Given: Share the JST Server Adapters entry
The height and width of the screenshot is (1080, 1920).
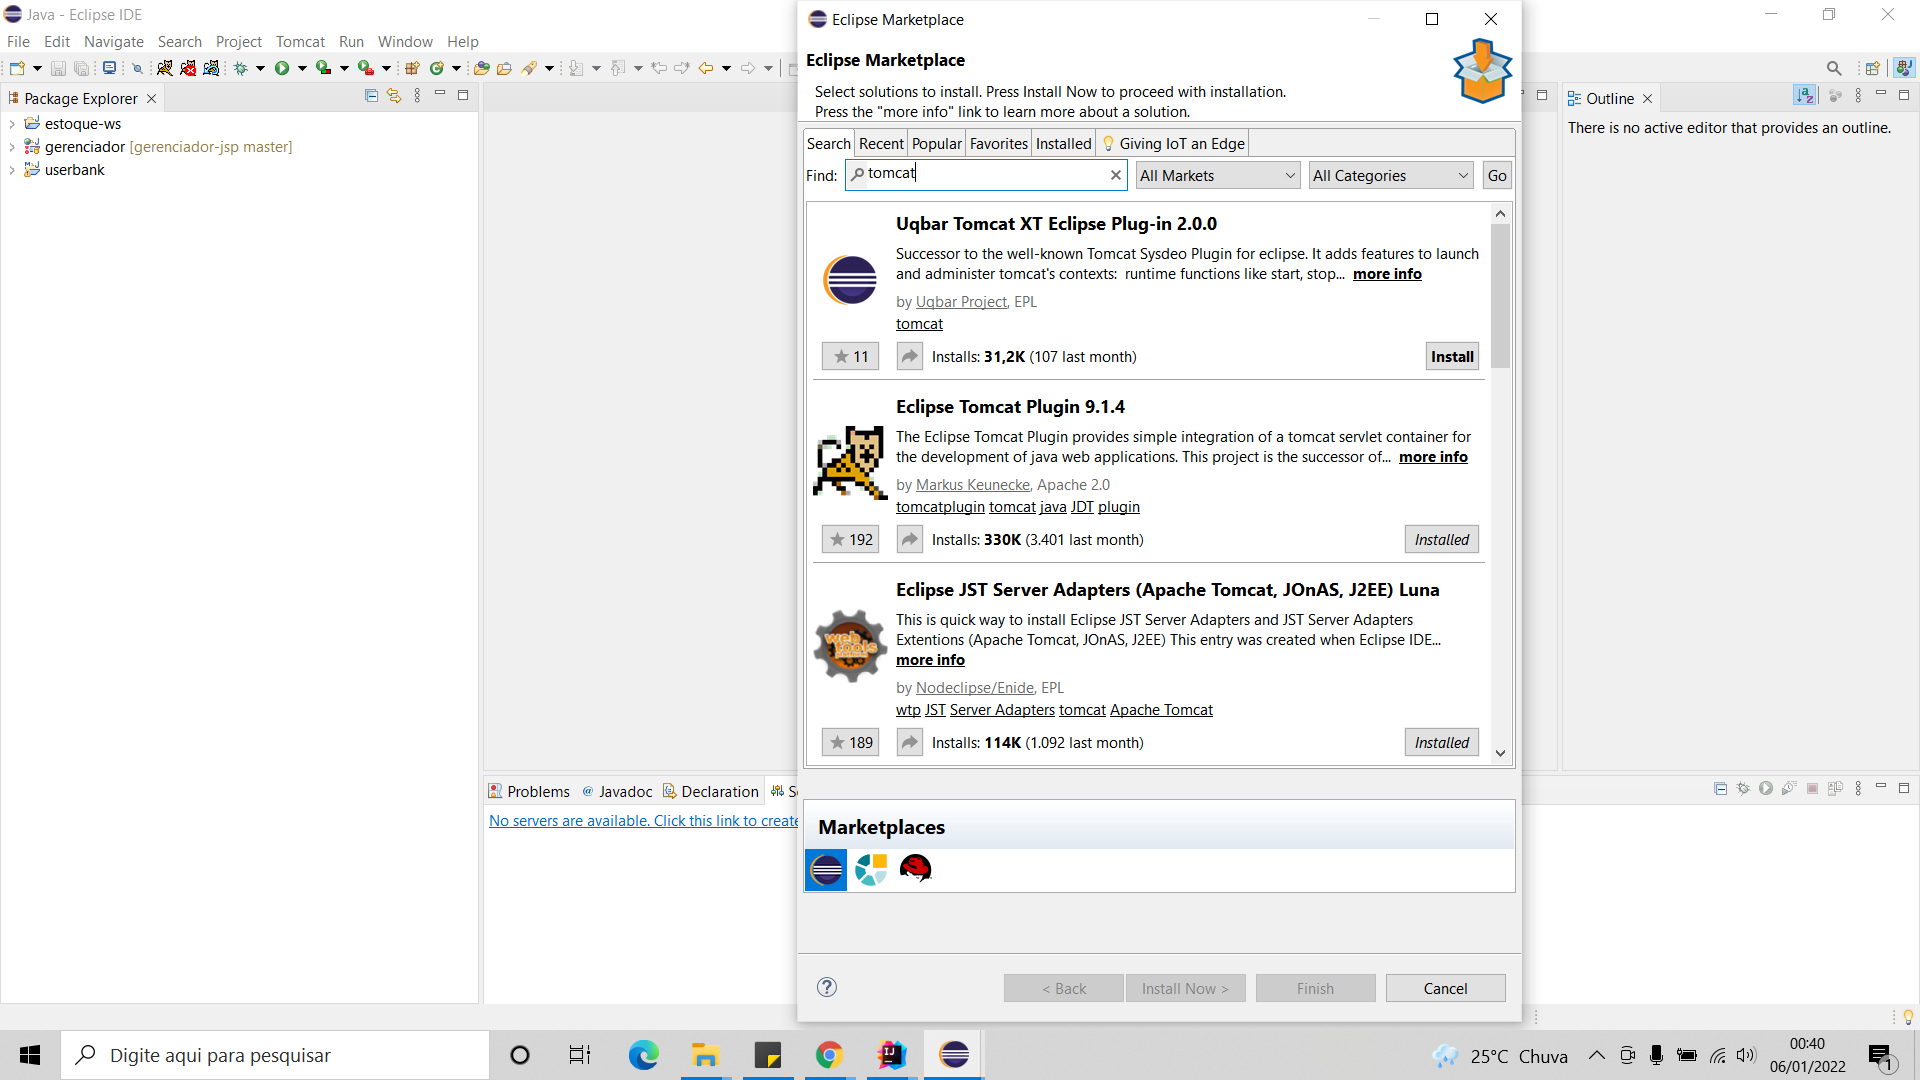Looking at the screenshot, I should [x=909, y=743].
